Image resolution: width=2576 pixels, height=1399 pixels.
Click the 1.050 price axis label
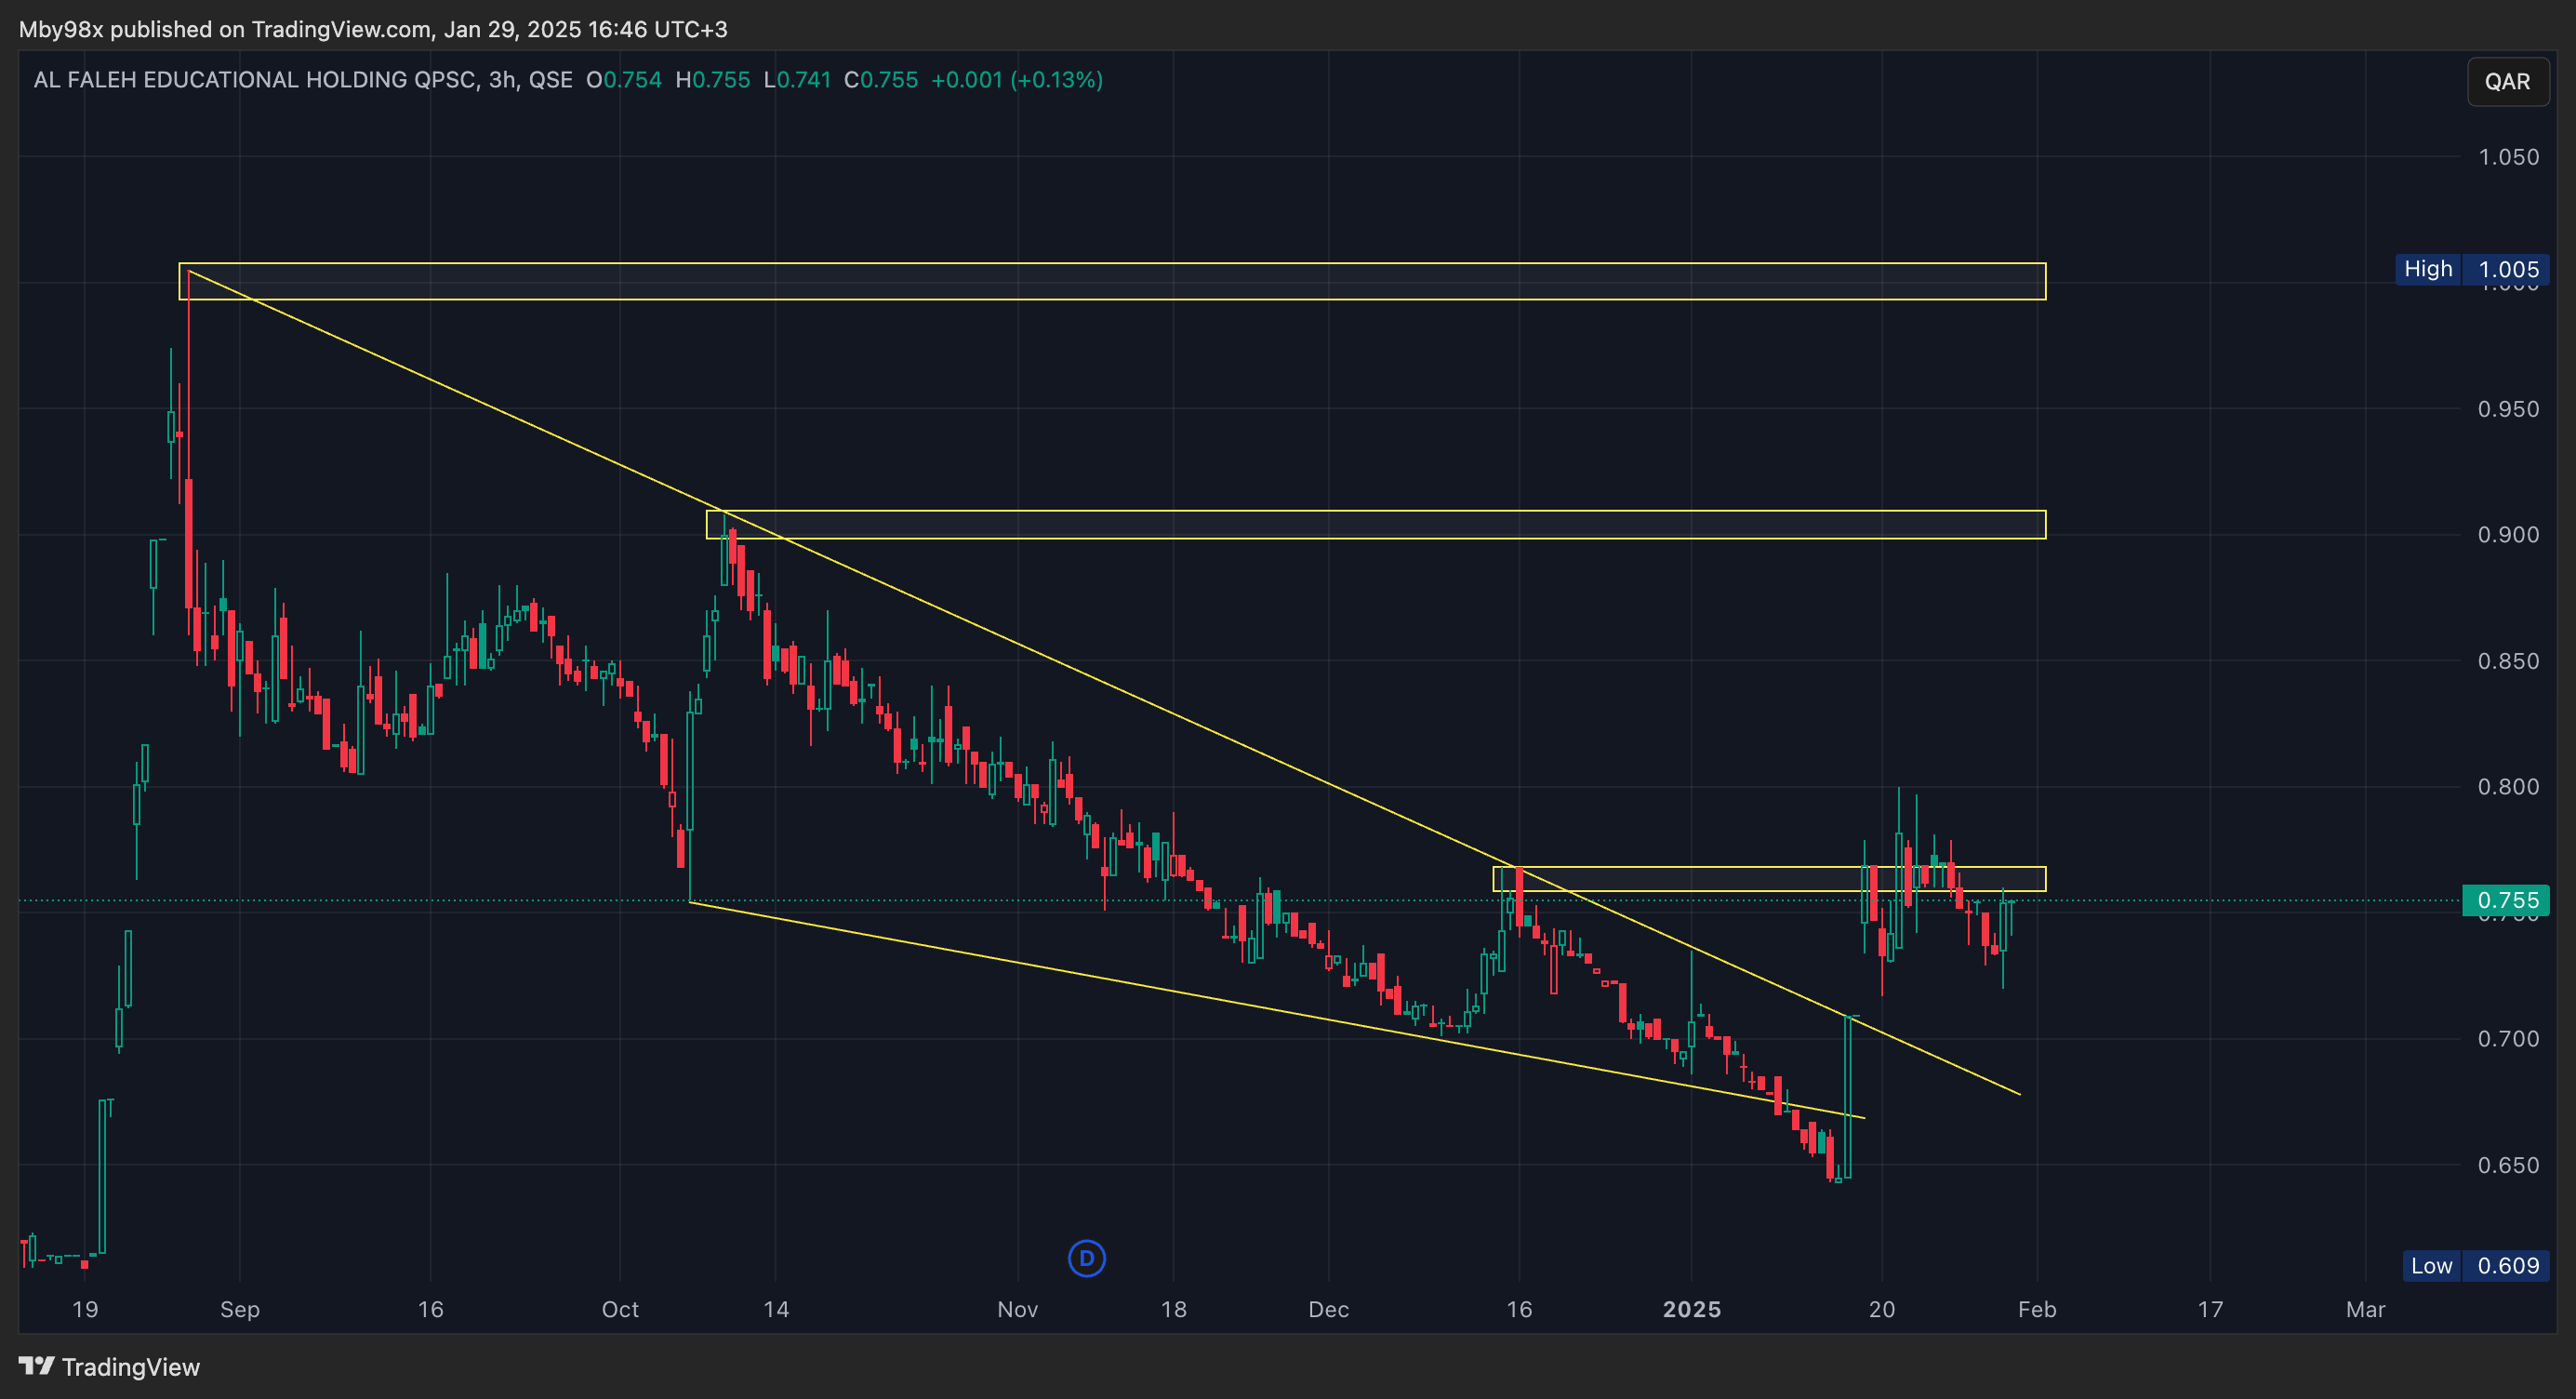[2508, 157]
